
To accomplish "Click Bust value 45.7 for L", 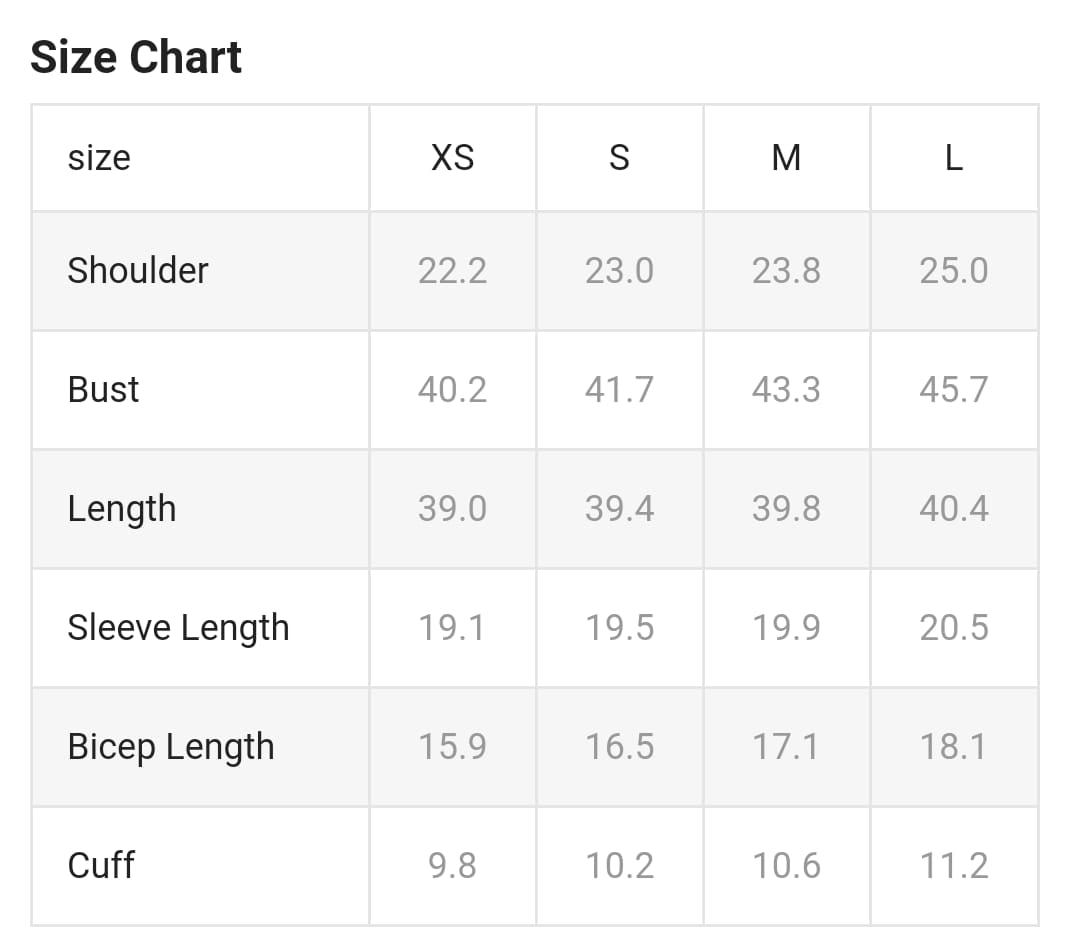I will [953, 389].
